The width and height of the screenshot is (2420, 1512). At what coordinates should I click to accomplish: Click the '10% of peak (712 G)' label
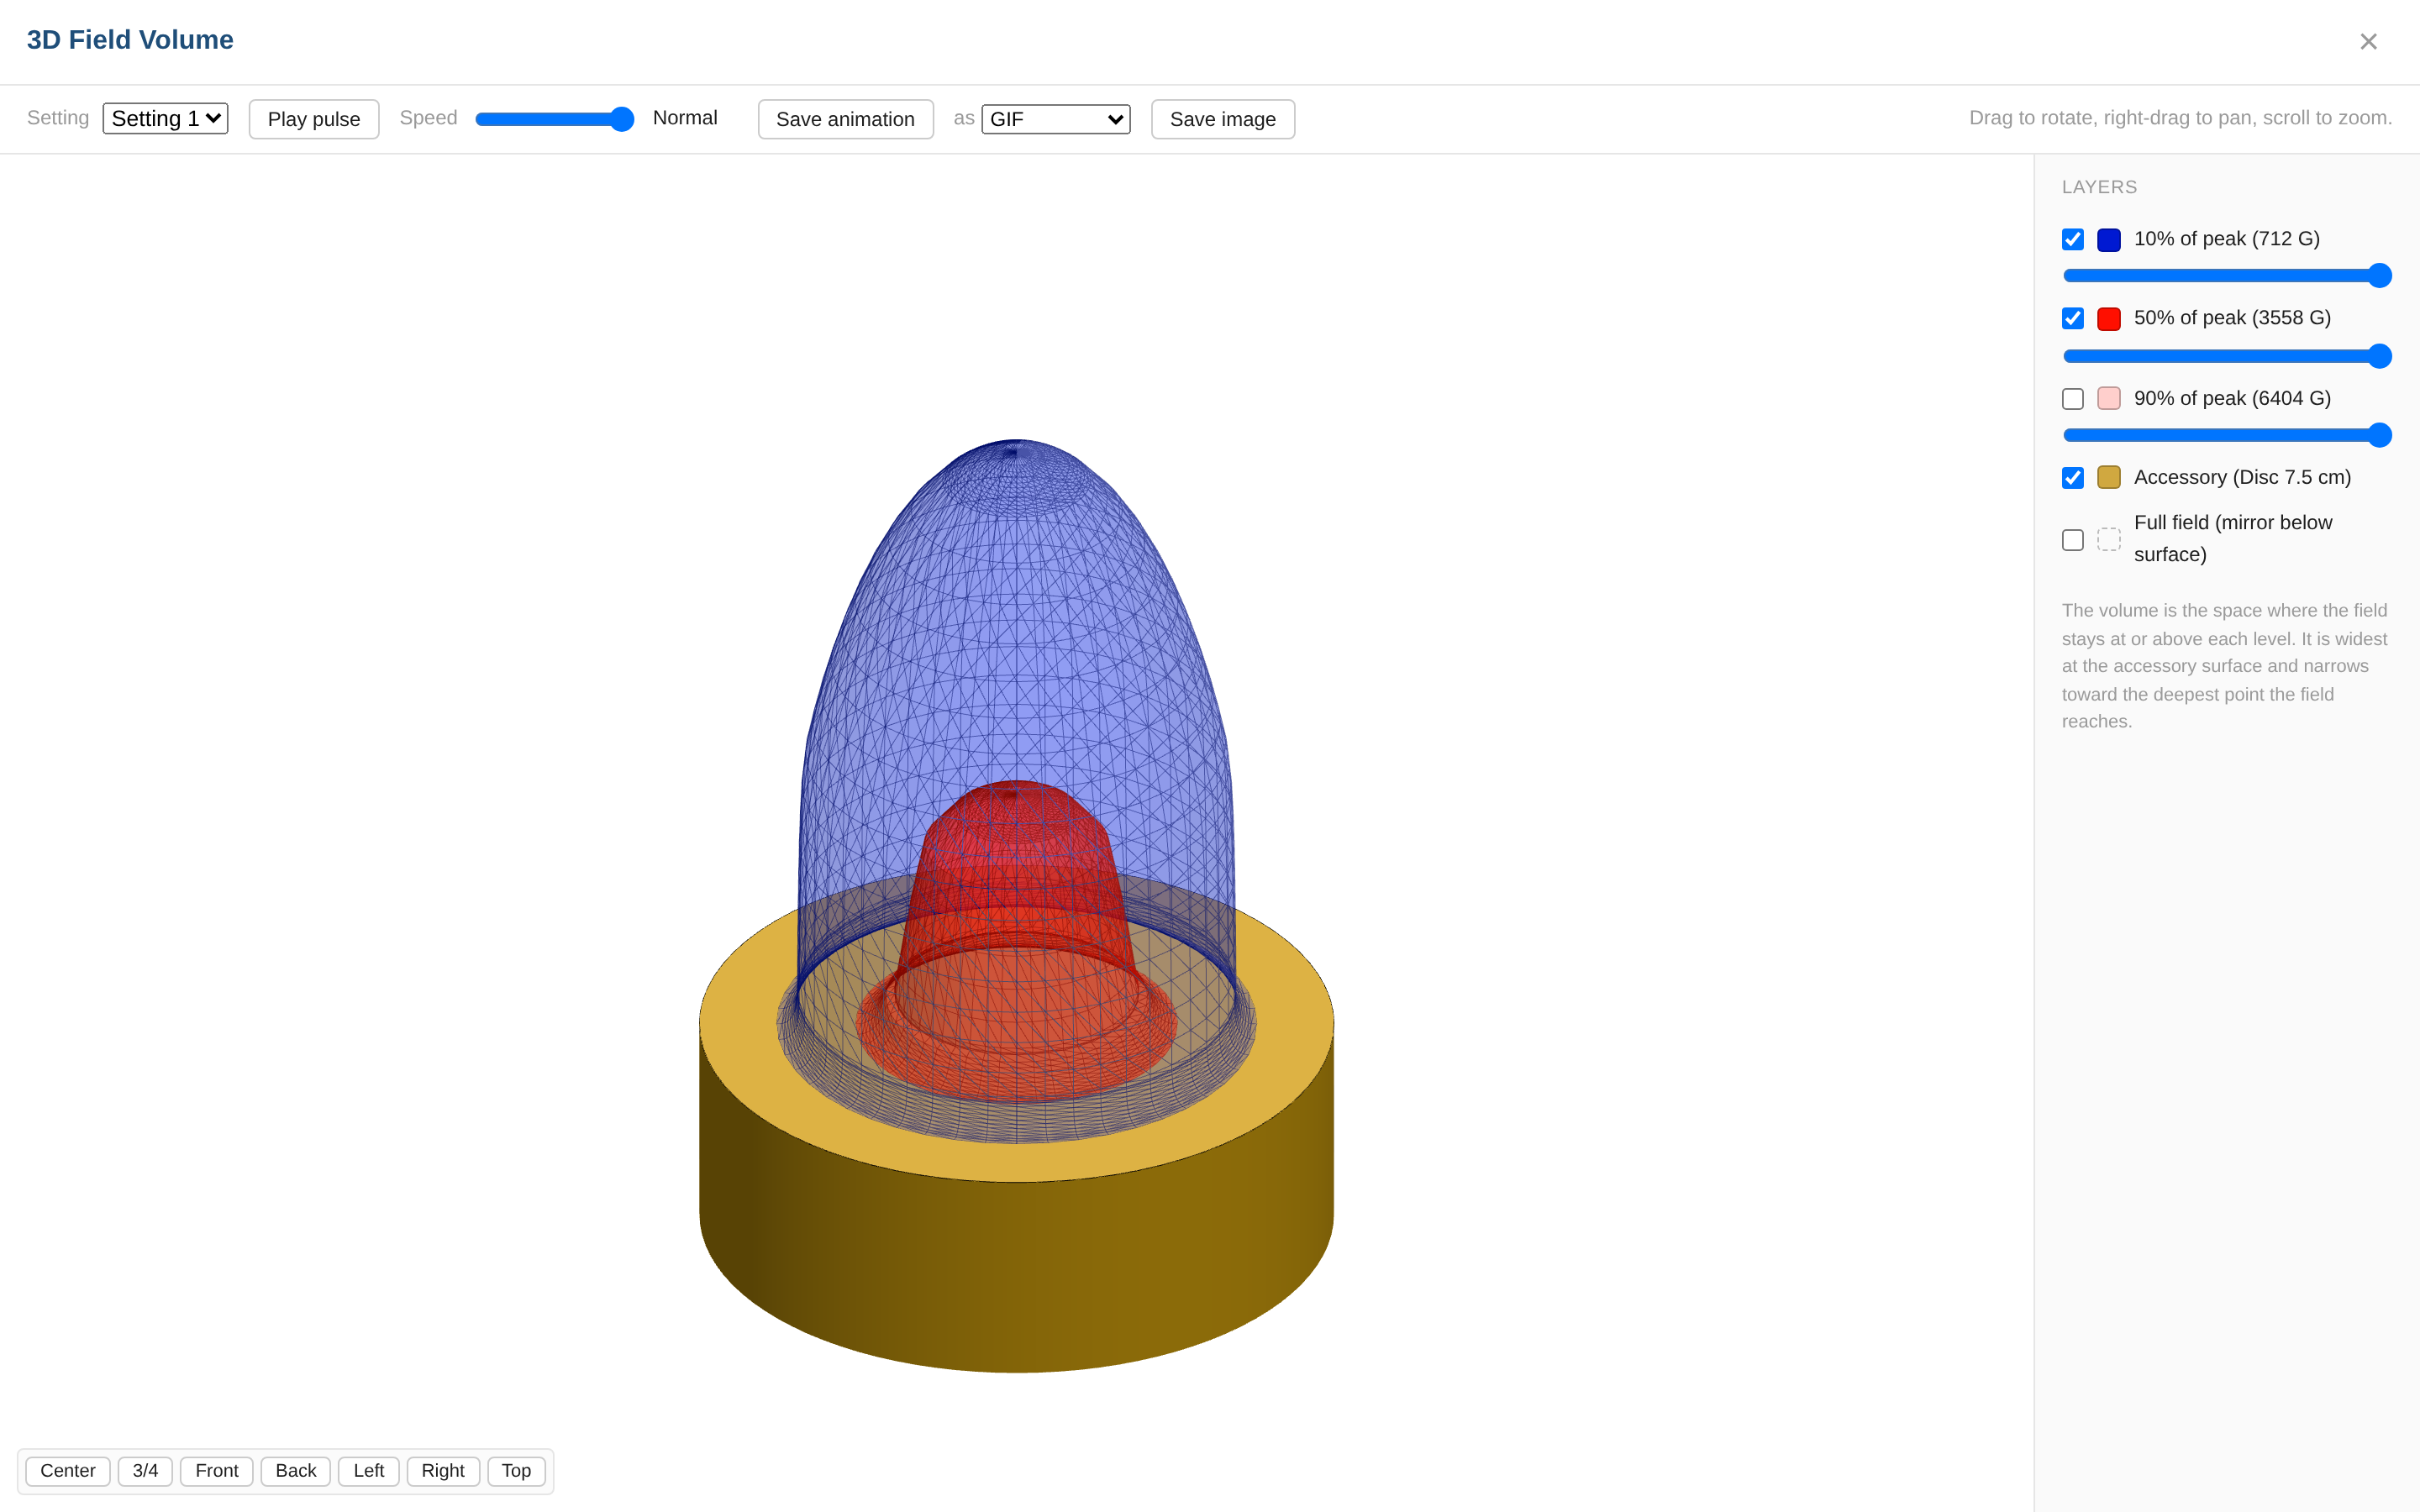tap(2227, 239)
